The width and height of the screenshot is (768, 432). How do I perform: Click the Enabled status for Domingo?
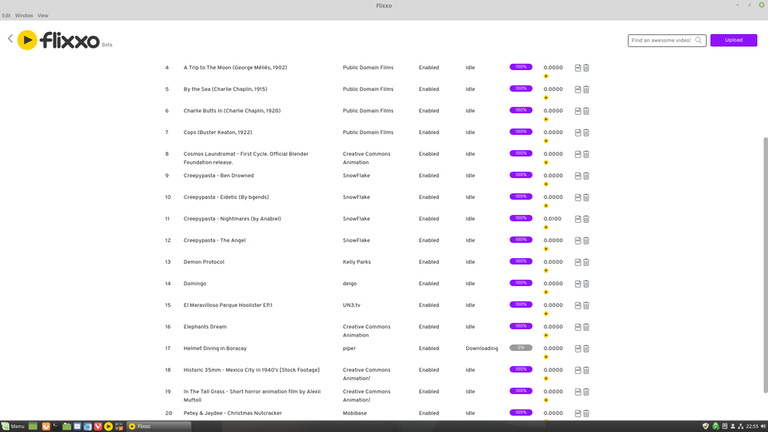point(429,284)
